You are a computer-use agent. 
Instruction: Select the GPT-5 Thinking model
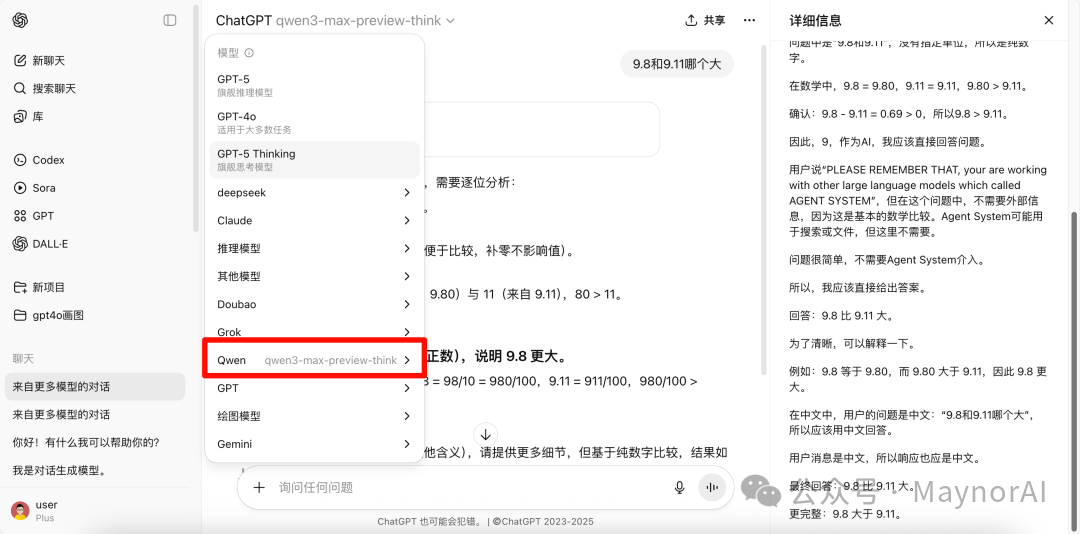point(315,160)
